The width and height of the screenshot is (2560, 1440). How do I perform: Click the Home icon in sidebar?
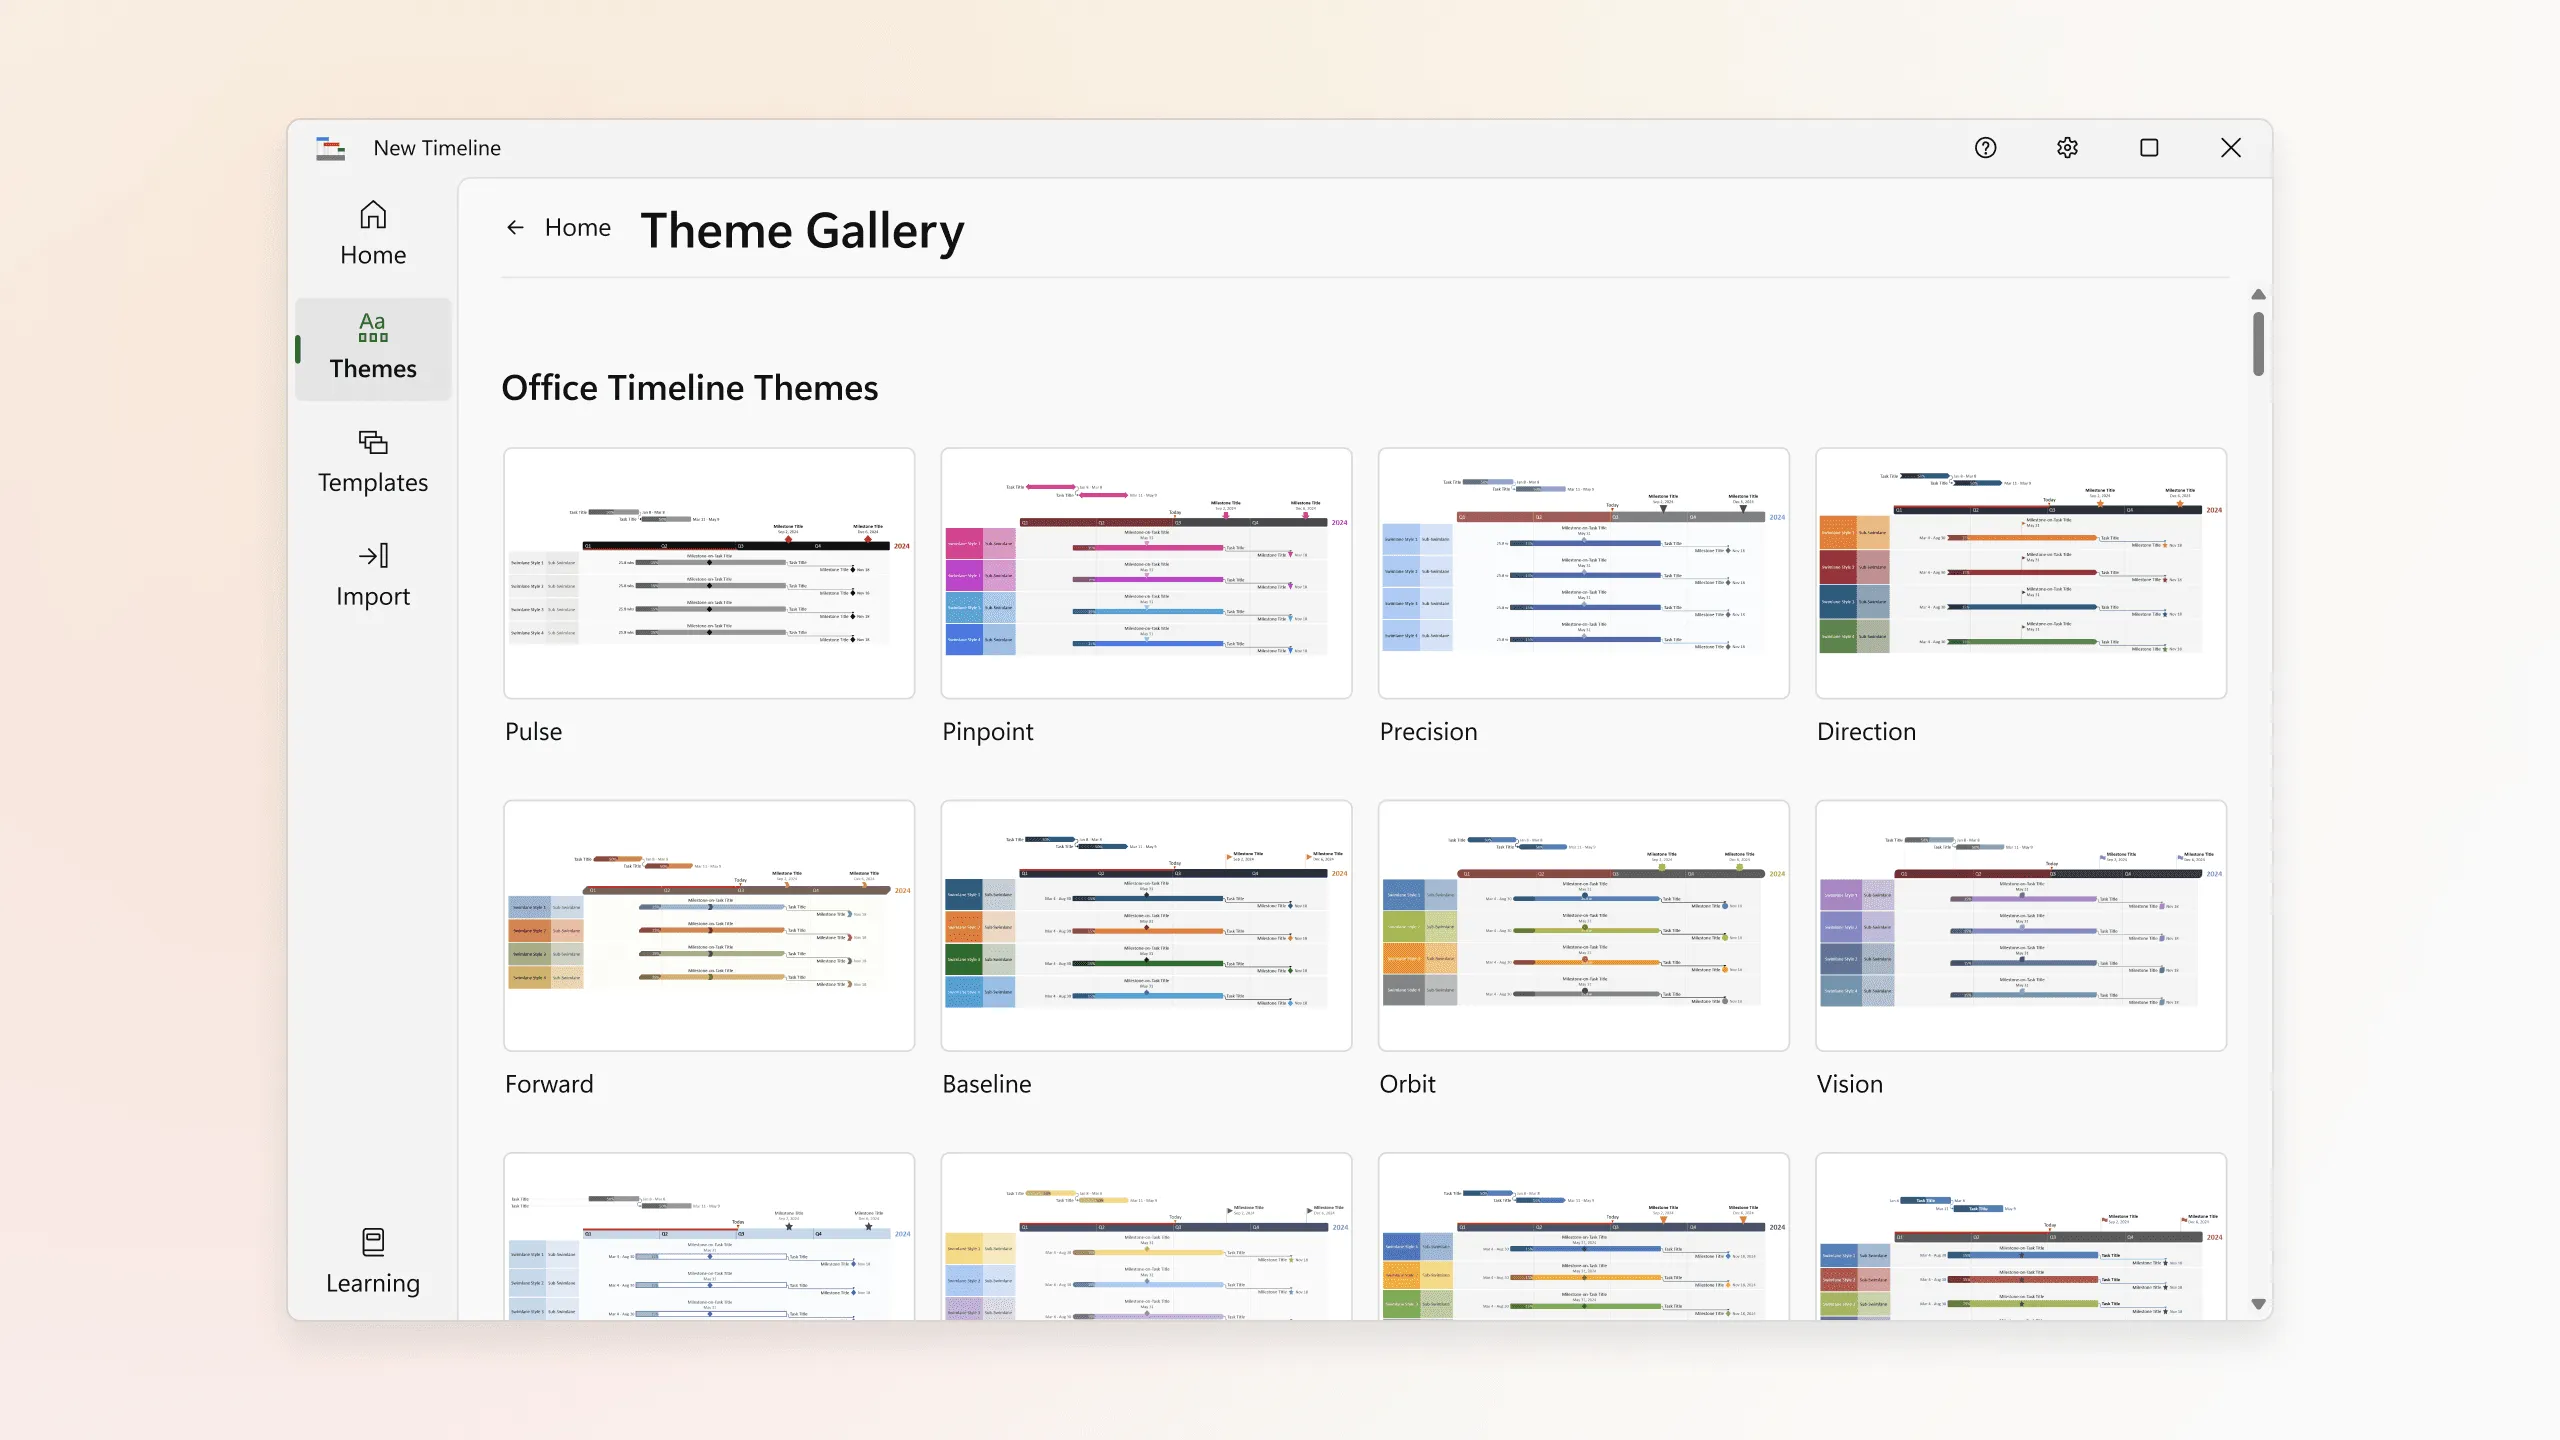click(x=373, y=216)
